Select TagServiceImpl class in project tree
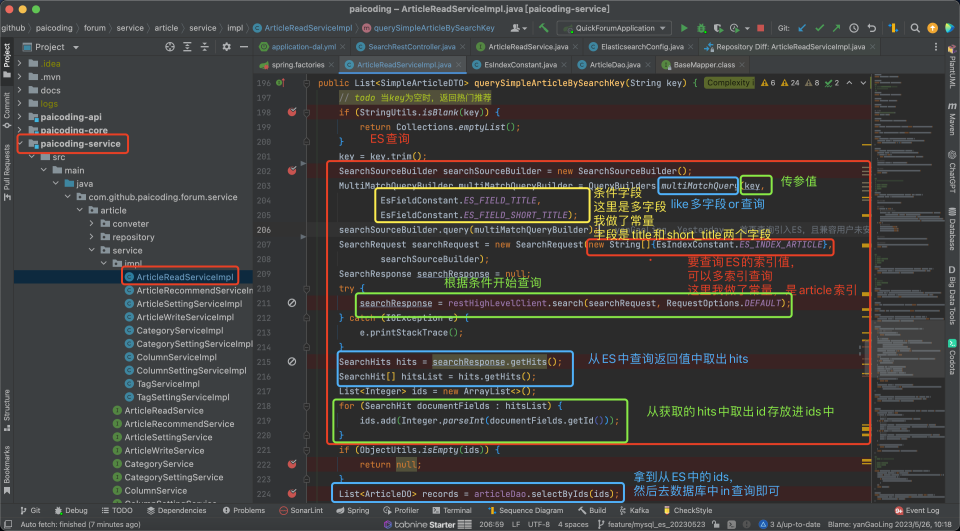The image size is (960, 531). click(x=168, y=384)
